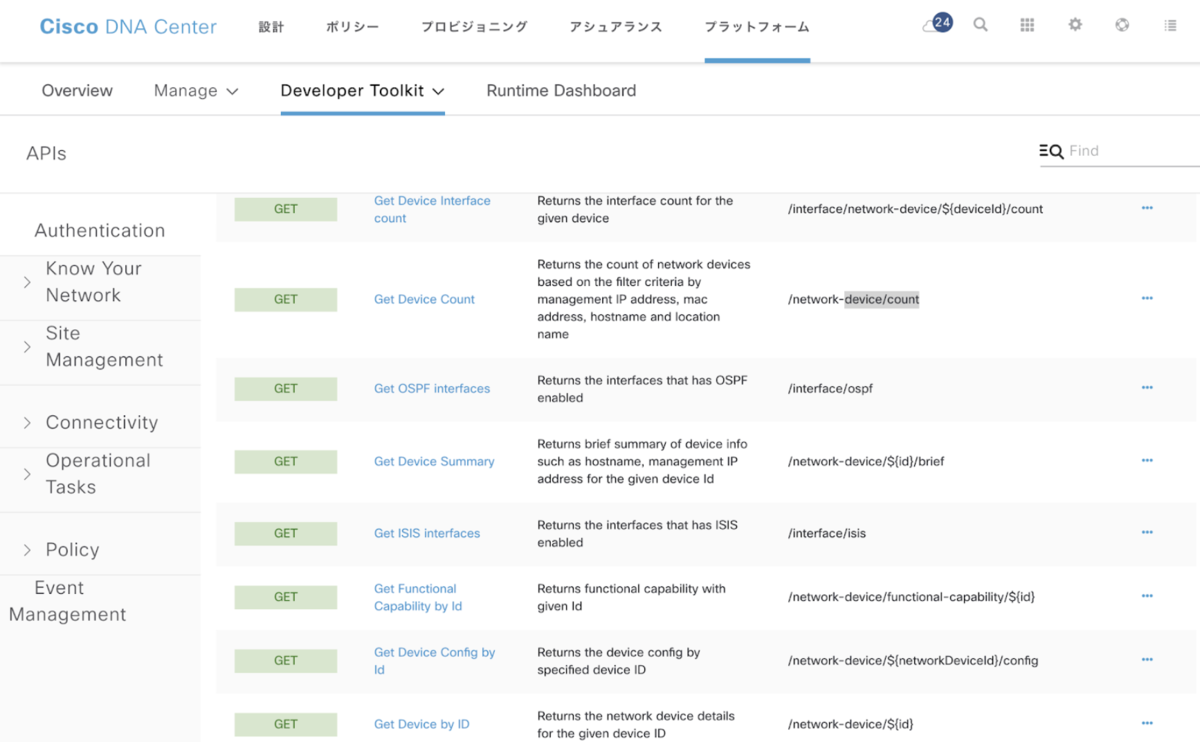Click GET badge for Get Device Count
This screenshot has height=742, width=1200.
[x=286, y=299]
